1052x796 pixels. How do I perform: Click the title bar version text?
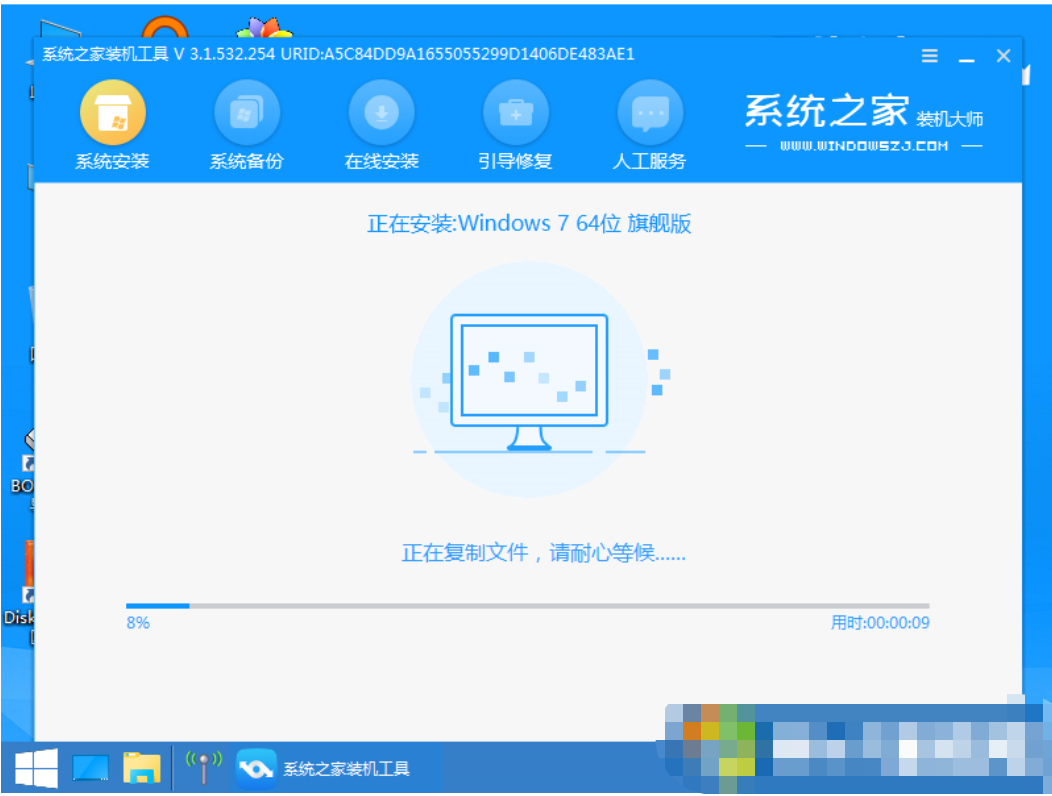click(339, 54)
